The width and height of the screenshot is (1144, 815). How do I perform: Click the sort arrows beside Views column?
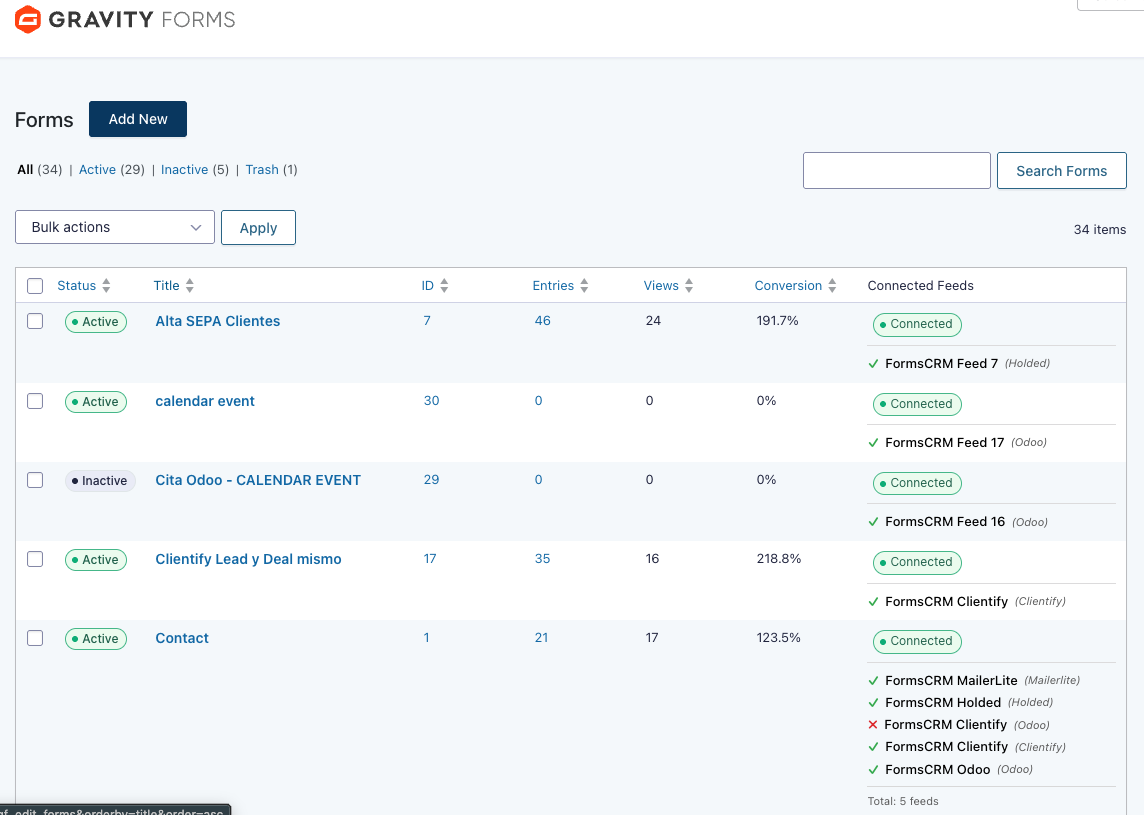(689, 286)
